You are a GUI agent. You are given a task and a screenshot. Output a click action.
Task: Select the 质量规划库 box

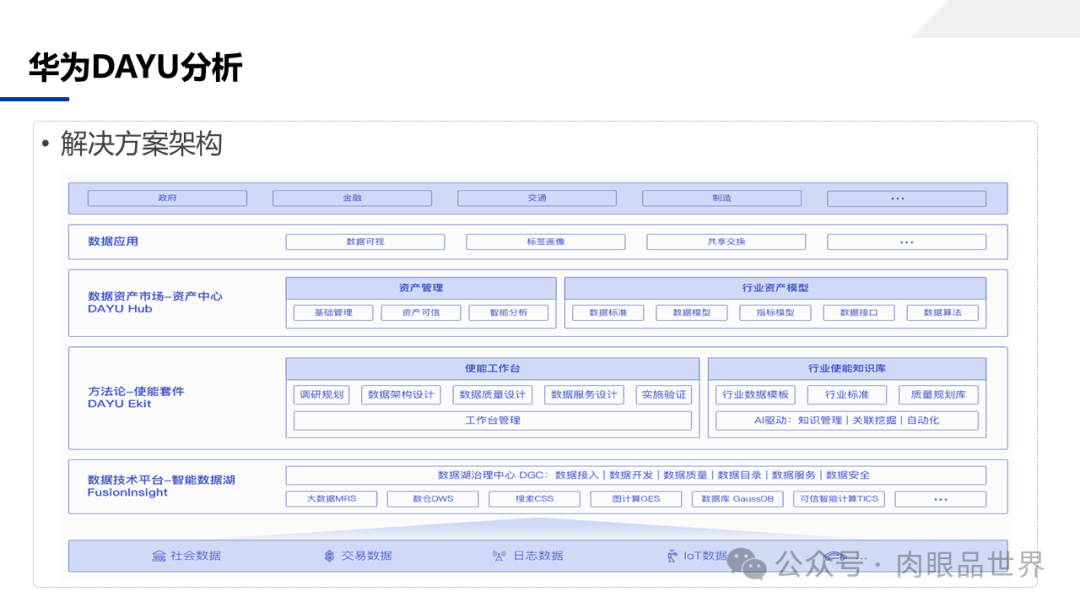(938, 395)
